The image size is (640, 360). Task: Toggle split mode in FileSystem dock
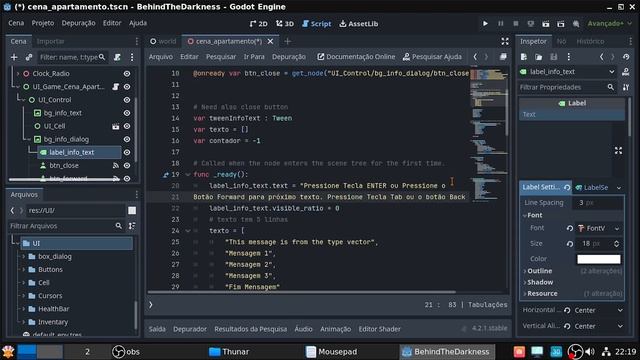[x=132, y=211]
